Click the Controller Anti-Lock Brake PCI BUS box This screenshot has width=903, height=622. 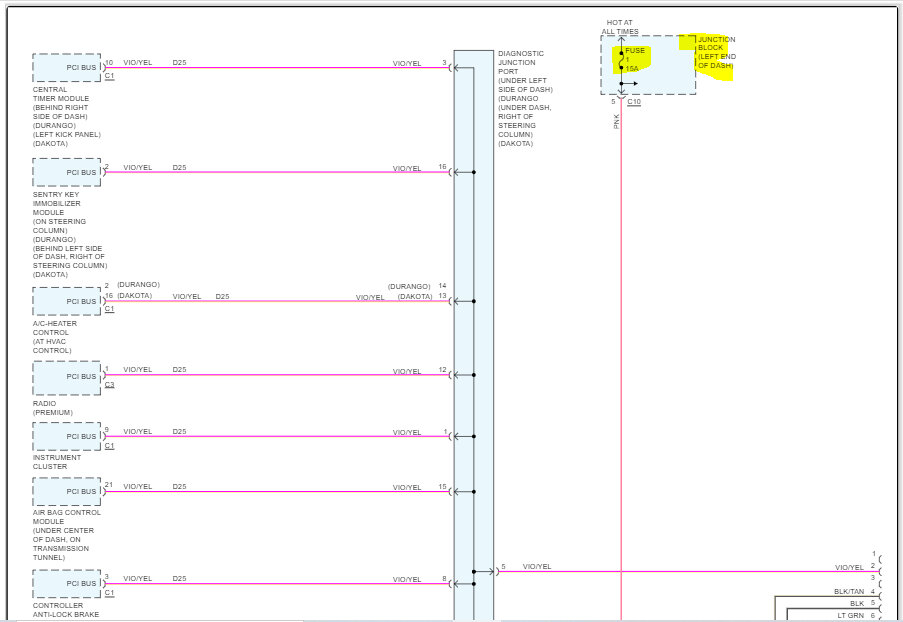(67, 583)
